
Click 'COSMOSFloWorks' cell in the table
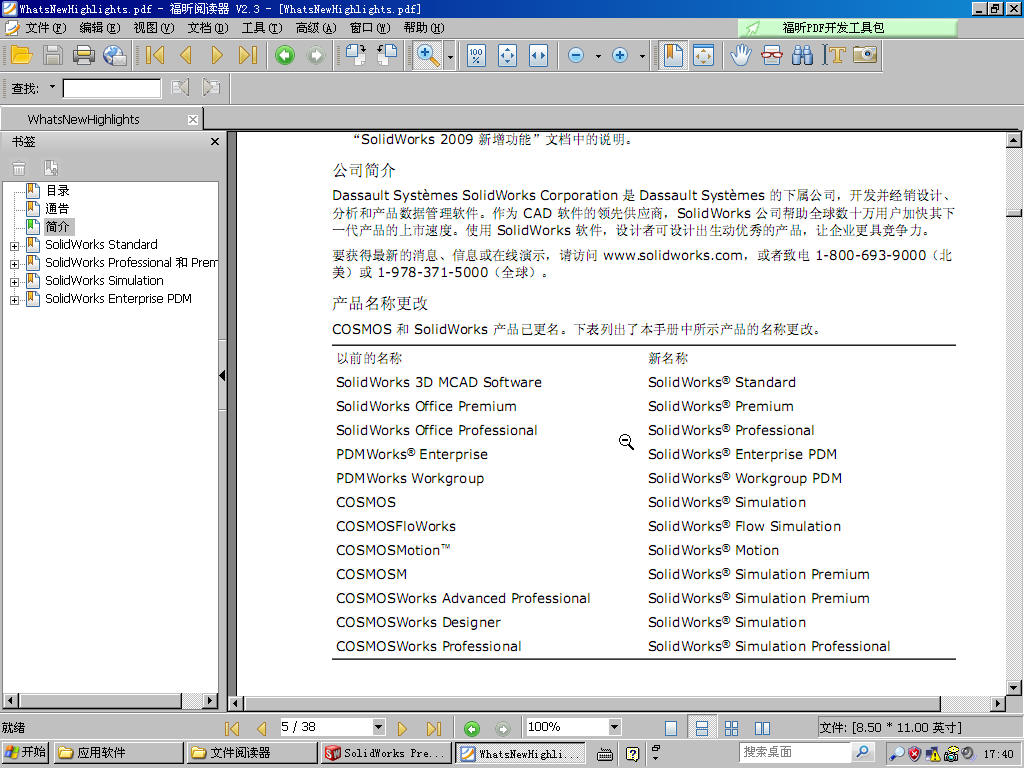click(396, 526)
